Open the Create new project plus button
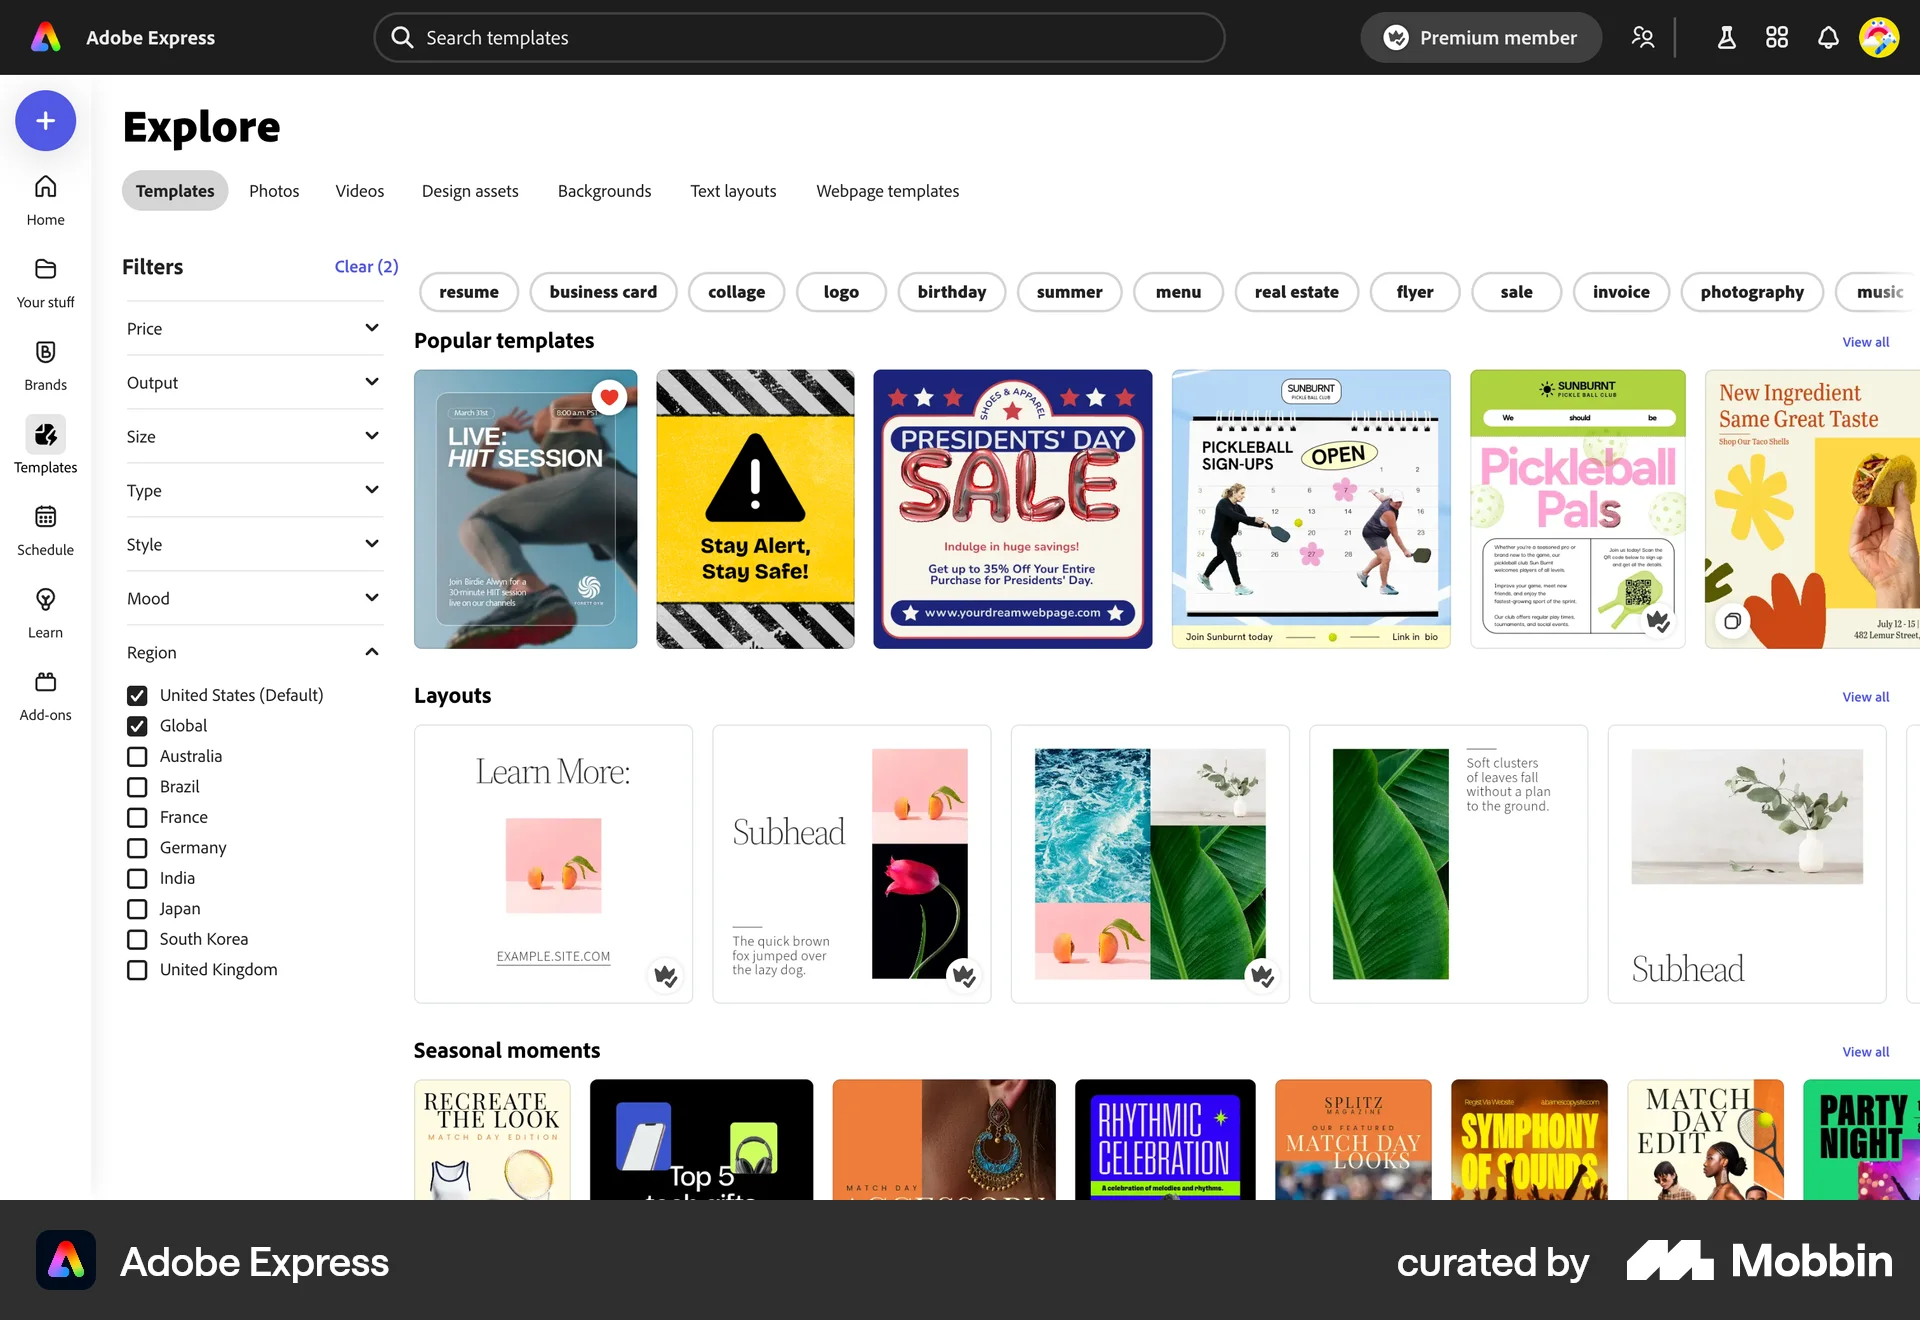The width and height of the screenshot is (1920, 1320). [45, 120]
